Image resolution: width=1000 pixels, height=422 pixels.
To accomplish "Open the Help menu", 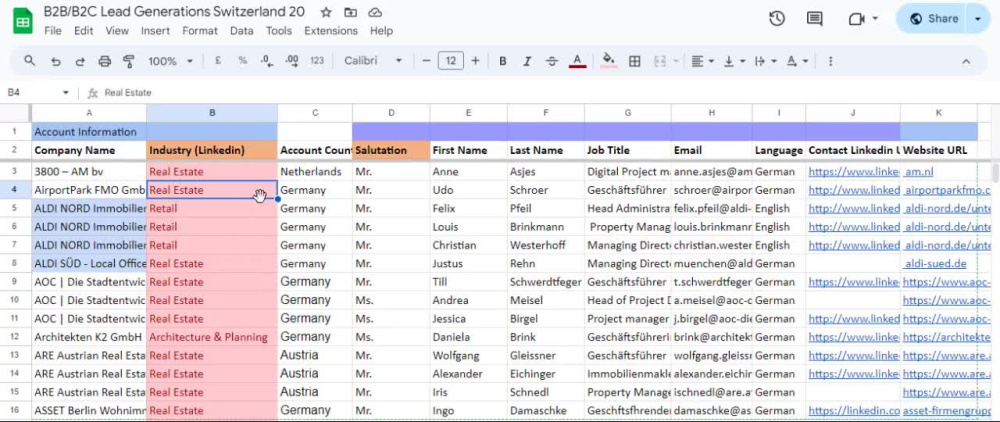I will pyautogui.click(x=381, y=31).
